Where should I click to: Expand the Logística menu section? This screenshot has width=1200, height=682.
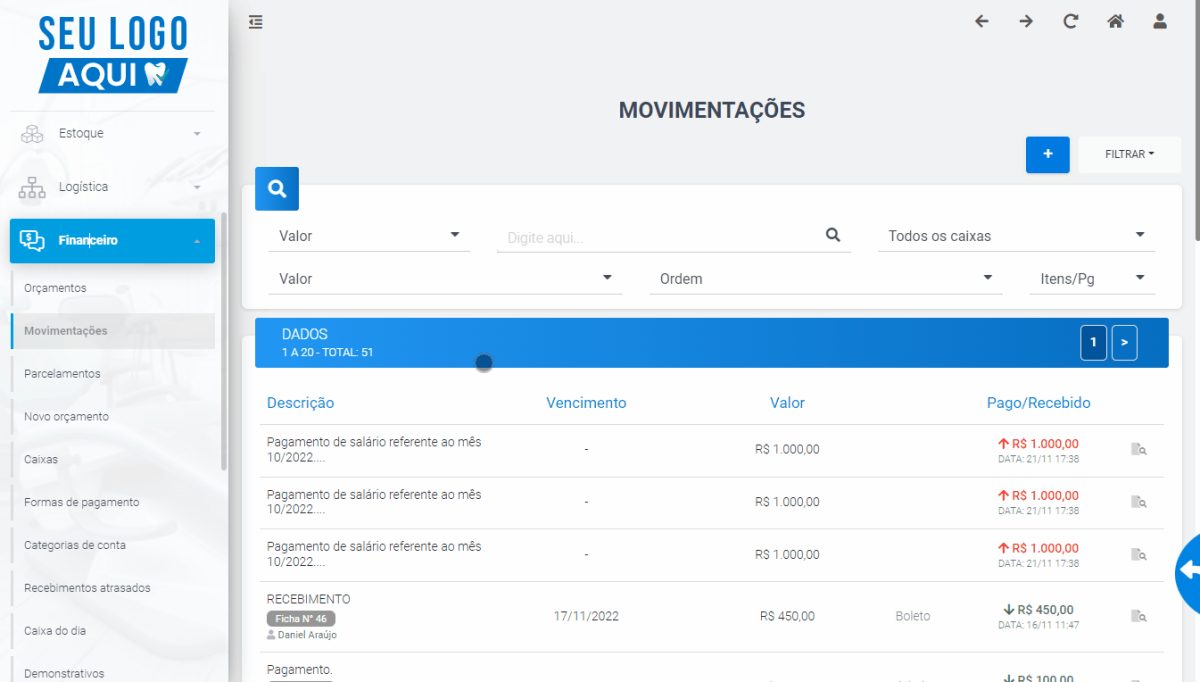pos(112,187)
